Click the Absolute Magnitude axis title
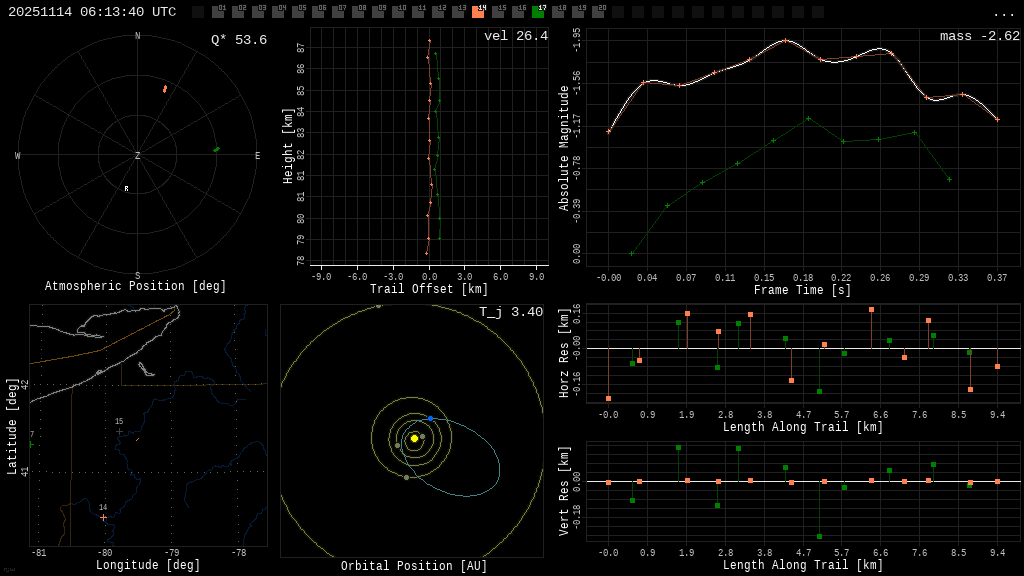This screenshot has height=576, width=1024. (x=564, y=148)
